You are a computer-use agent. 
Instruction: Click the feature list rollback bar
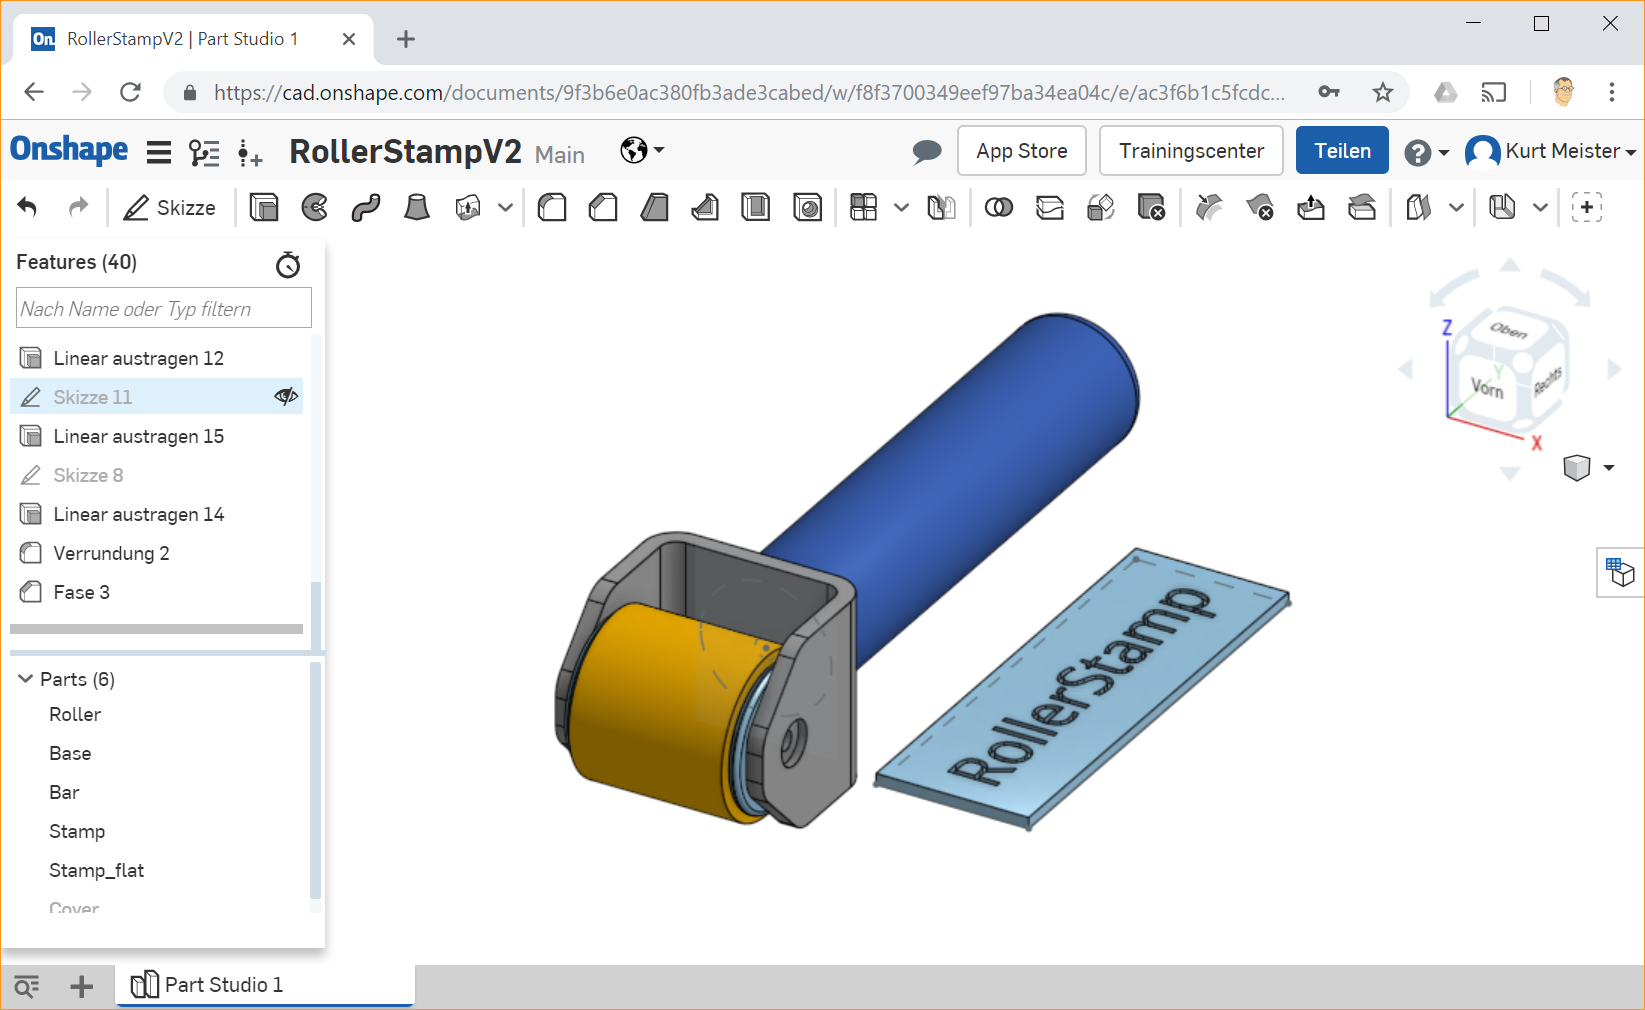[156, 629]
